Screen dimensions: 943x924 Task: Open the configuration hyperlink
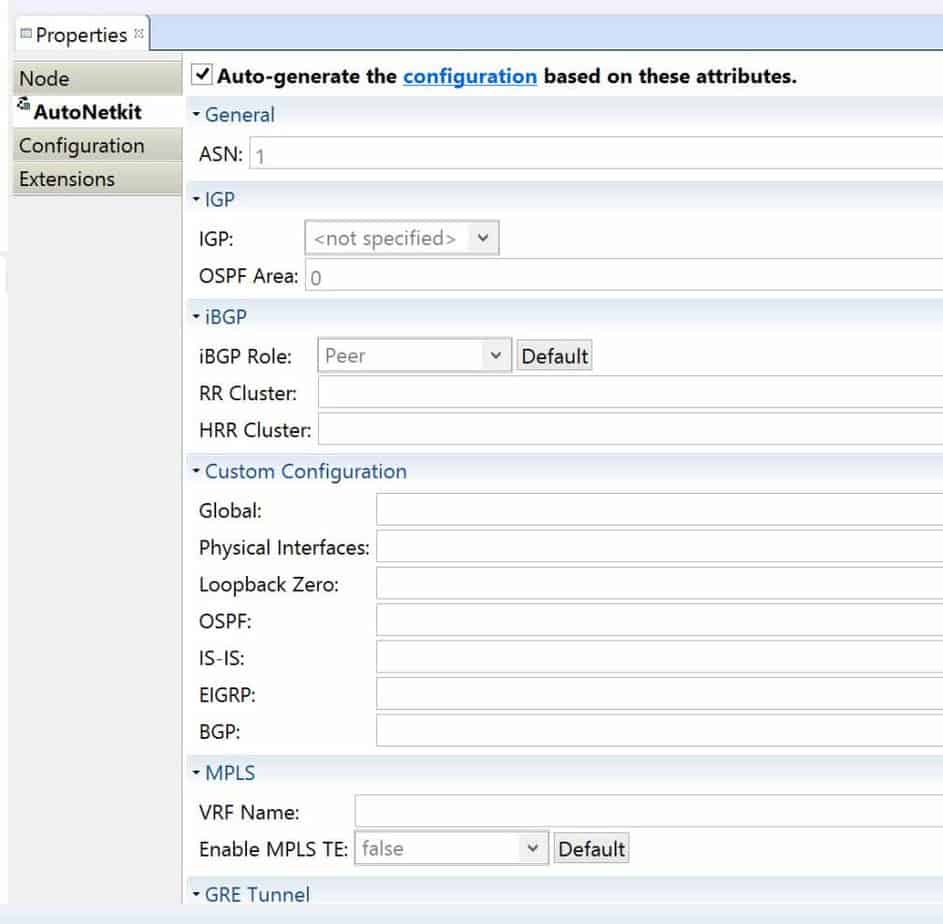(x=470, y=76)
